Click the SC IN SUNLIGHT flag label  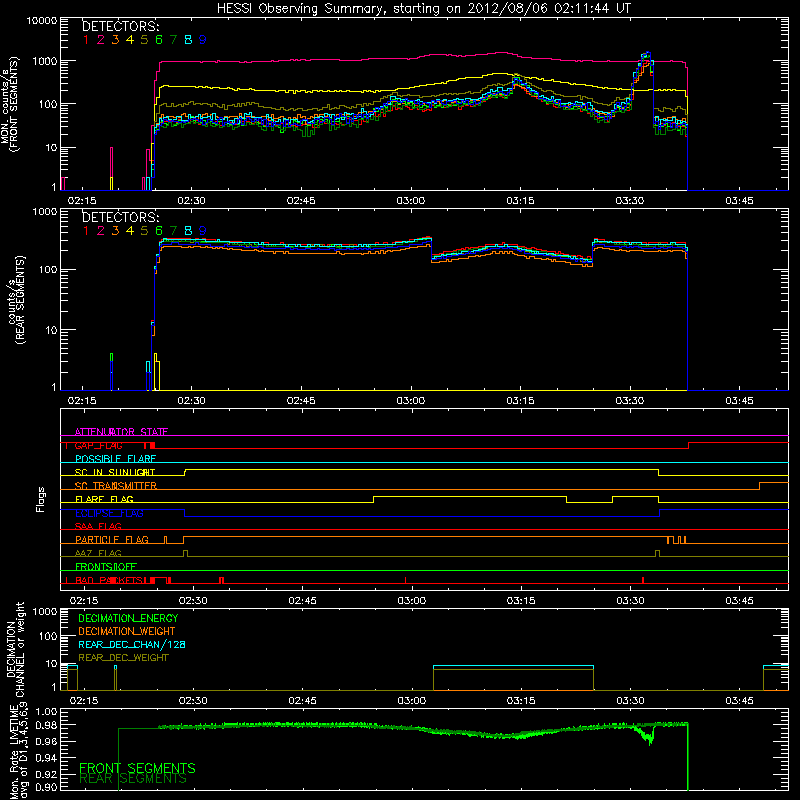[115, 472]
